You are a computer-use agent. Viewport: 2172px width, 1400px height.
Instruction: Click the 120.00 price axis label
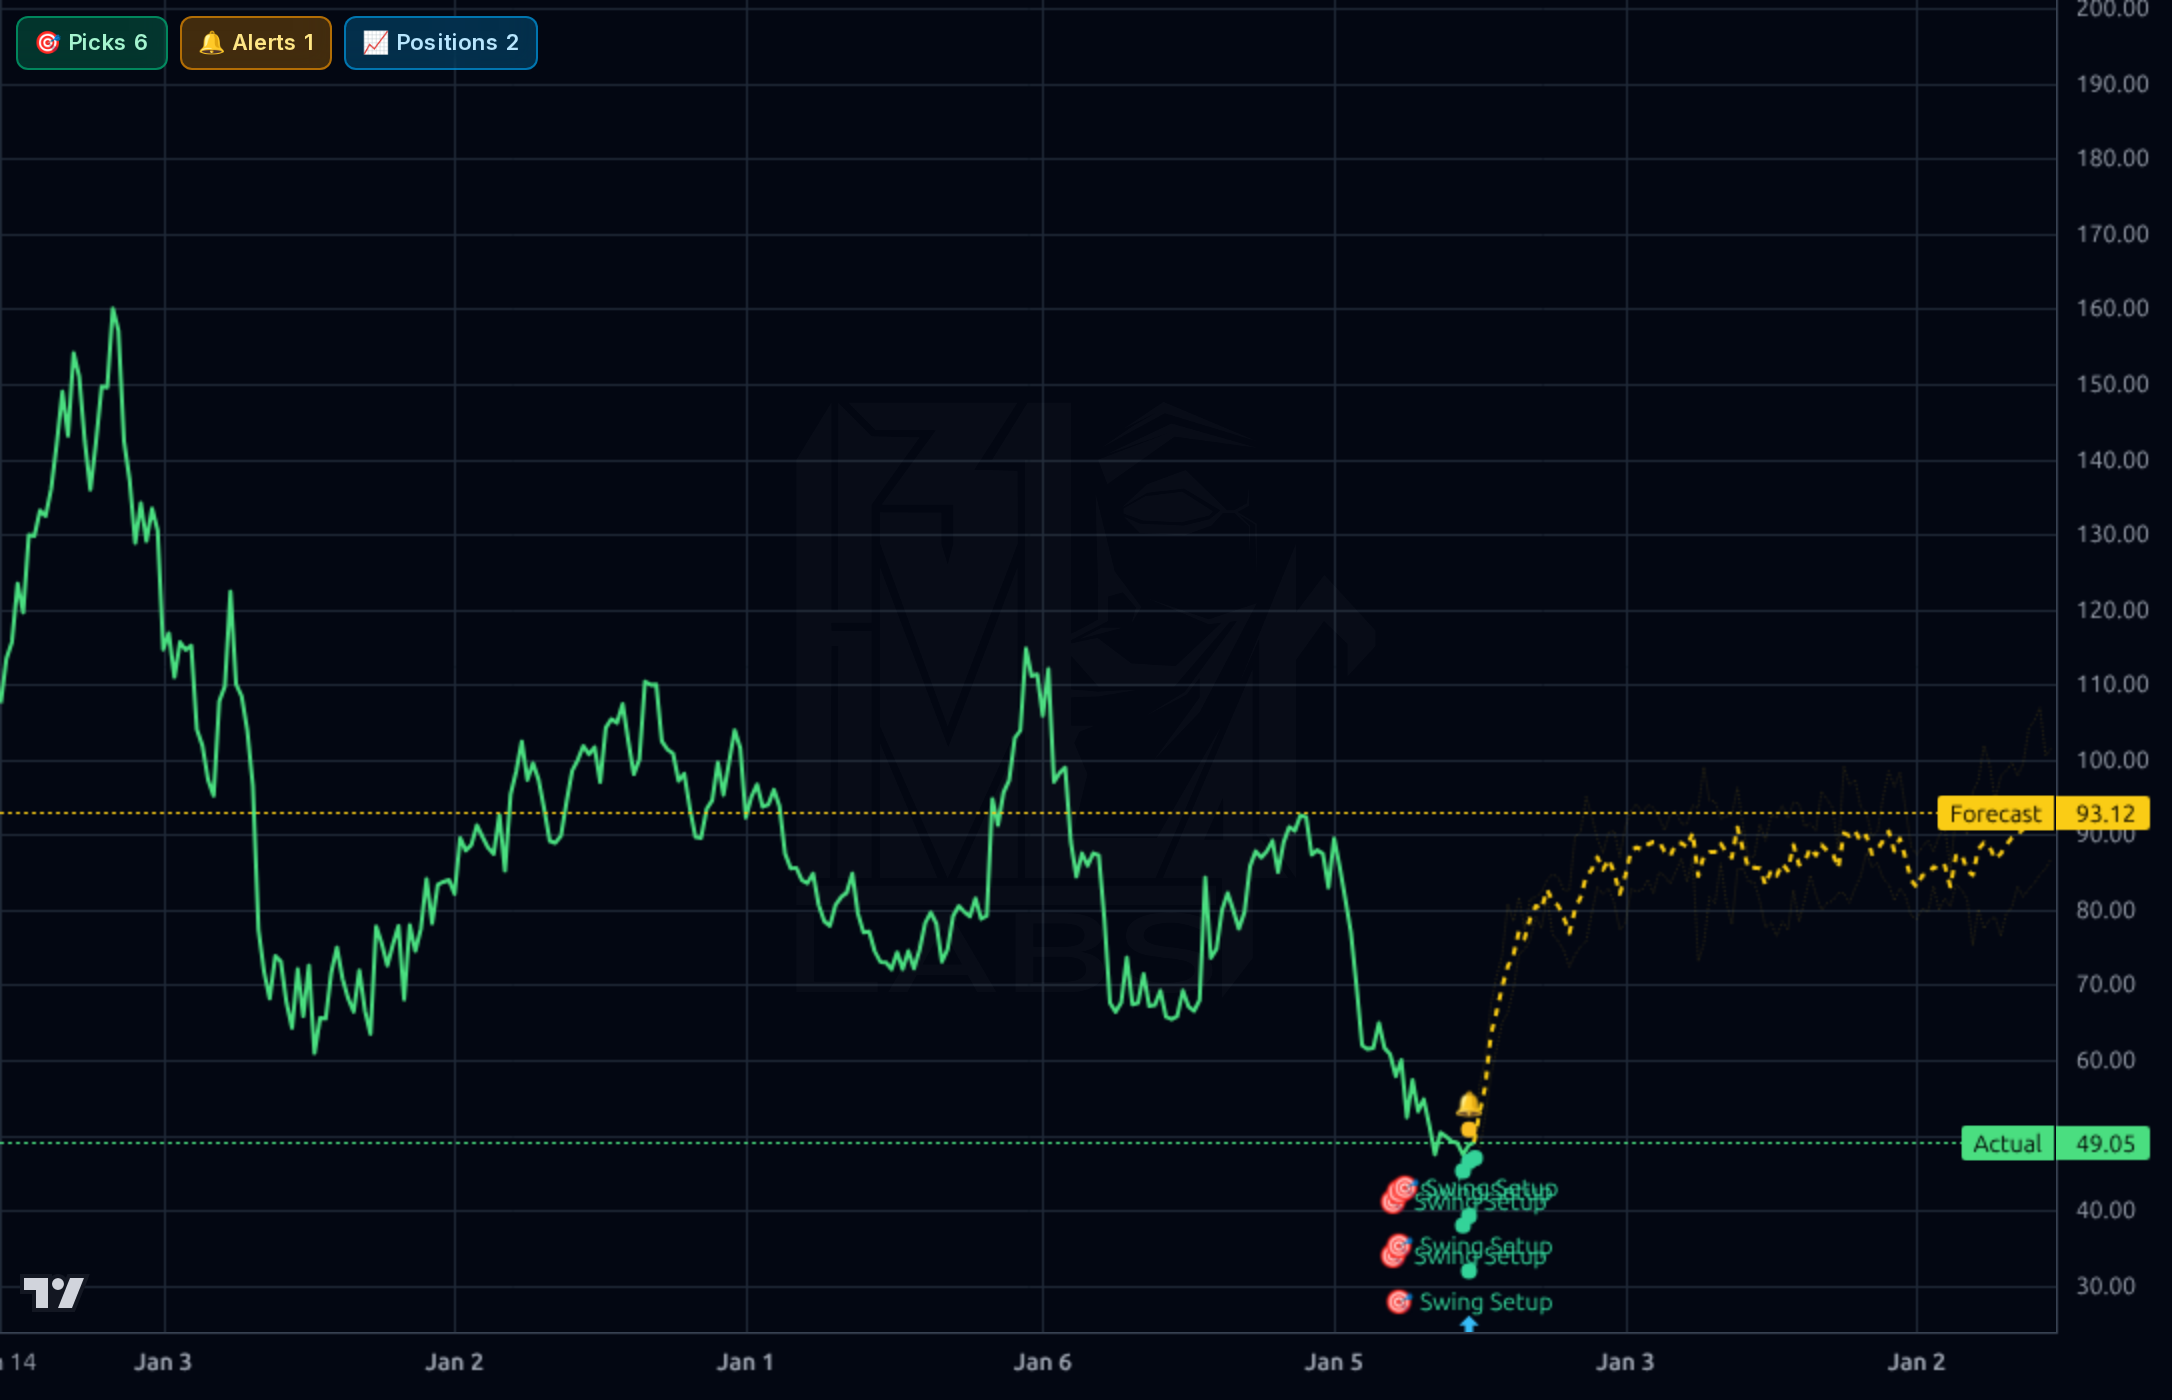tap(2112, 610)
